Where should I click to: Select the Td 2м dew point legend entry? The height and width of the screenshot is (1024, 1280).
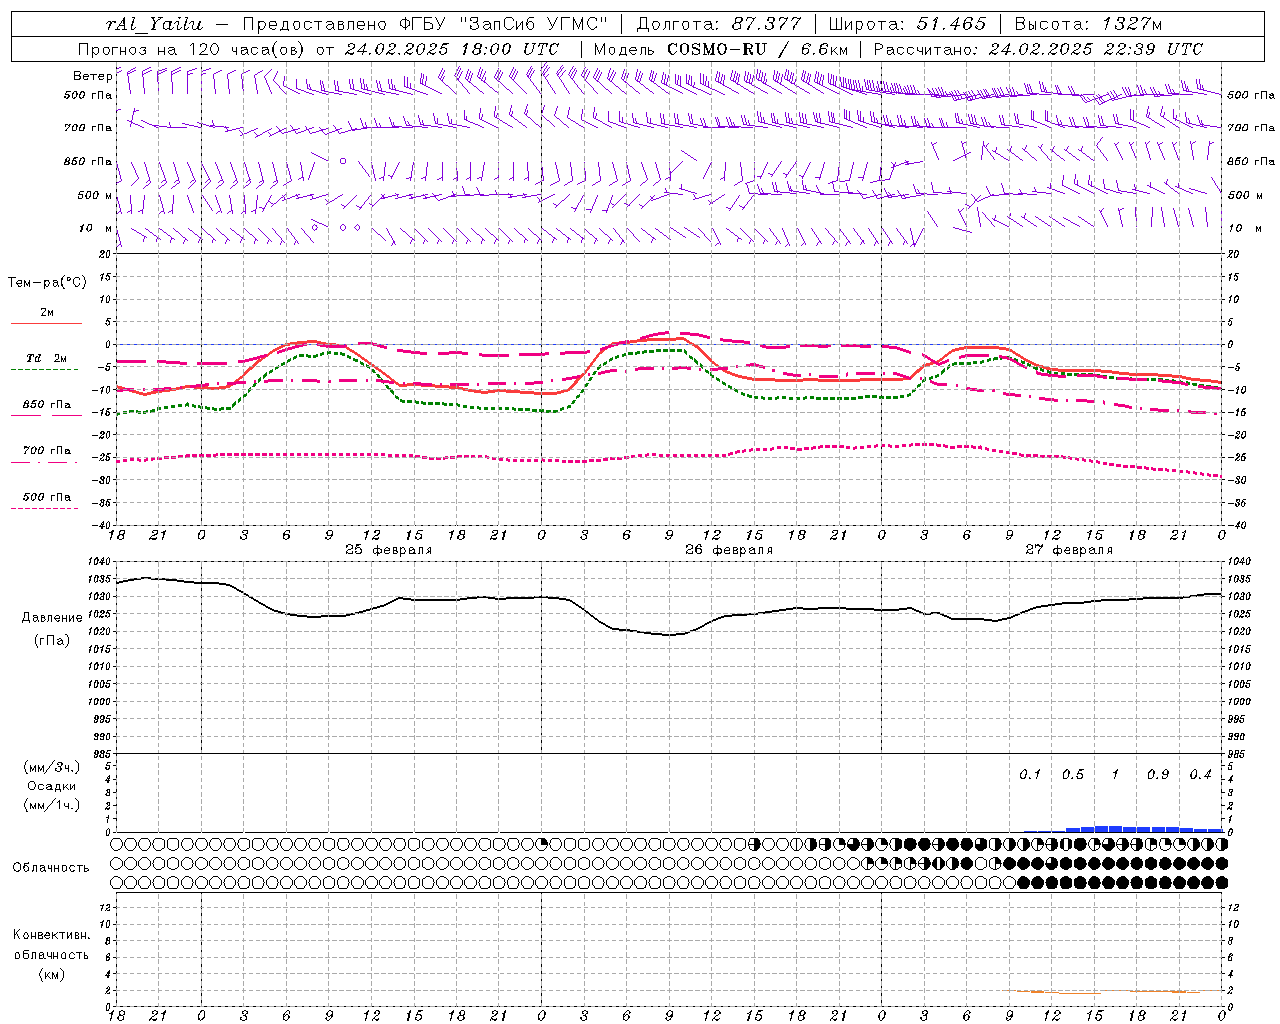46,358
